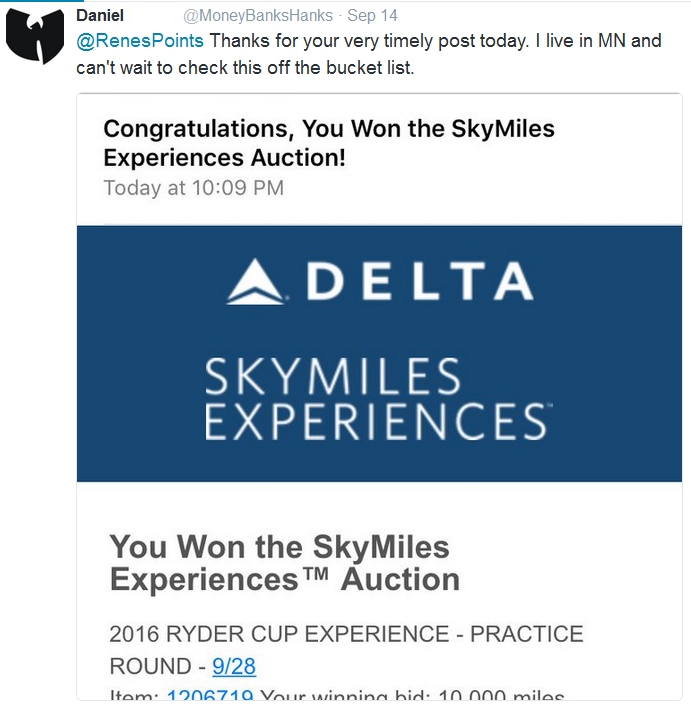The height and width of the screenshot is (712, 691).
Task: Click the SKYMILES word in banner
Action: coord(333,377)
